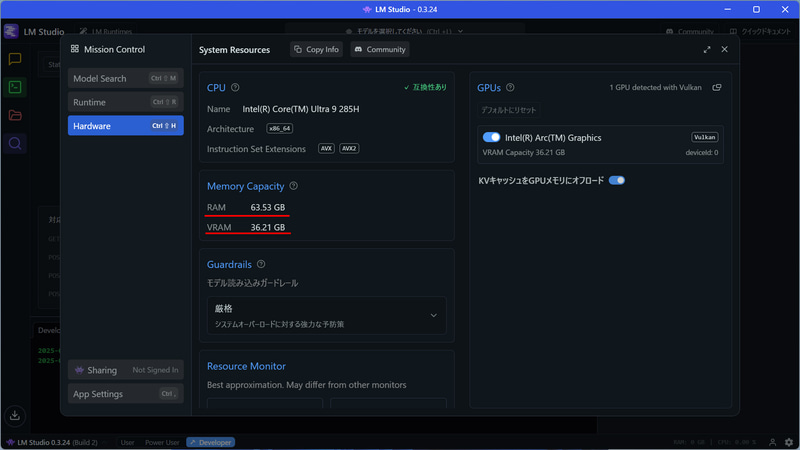
Task: Click the Guardrails help icon
Action: pyautogui.click(x=261, y=264)
